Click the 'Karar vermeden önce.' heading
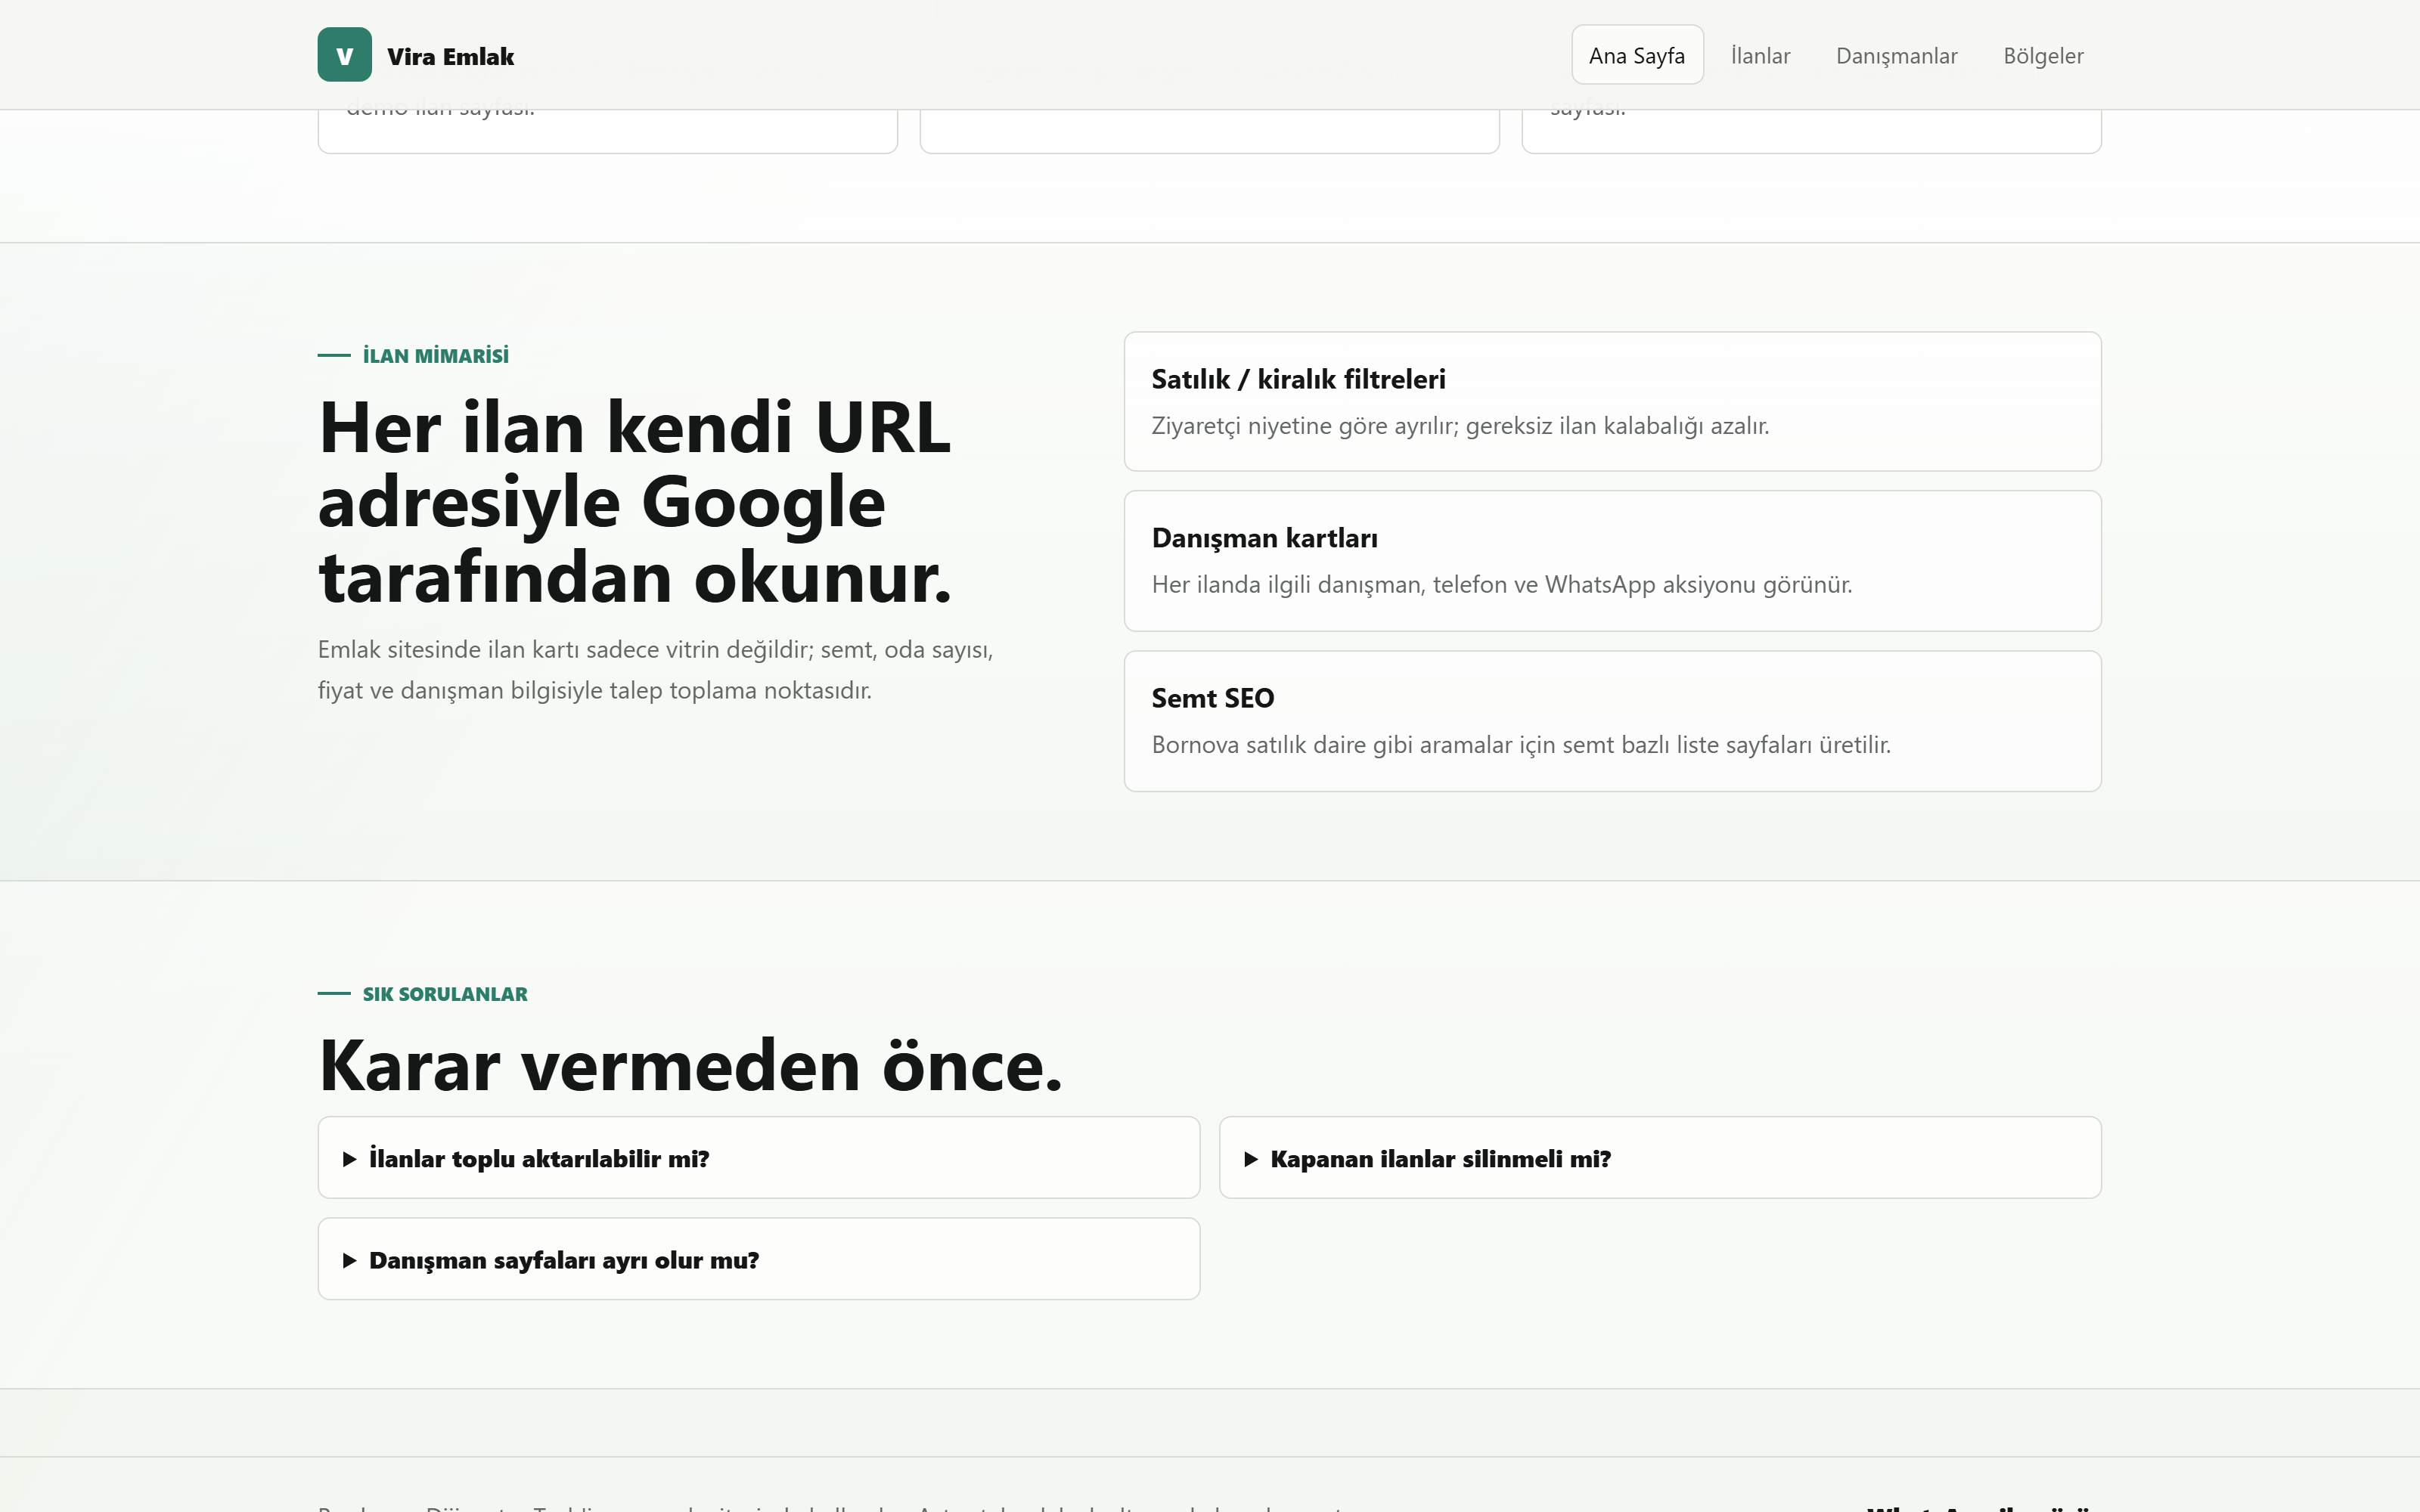 [x=691, y=1066]
